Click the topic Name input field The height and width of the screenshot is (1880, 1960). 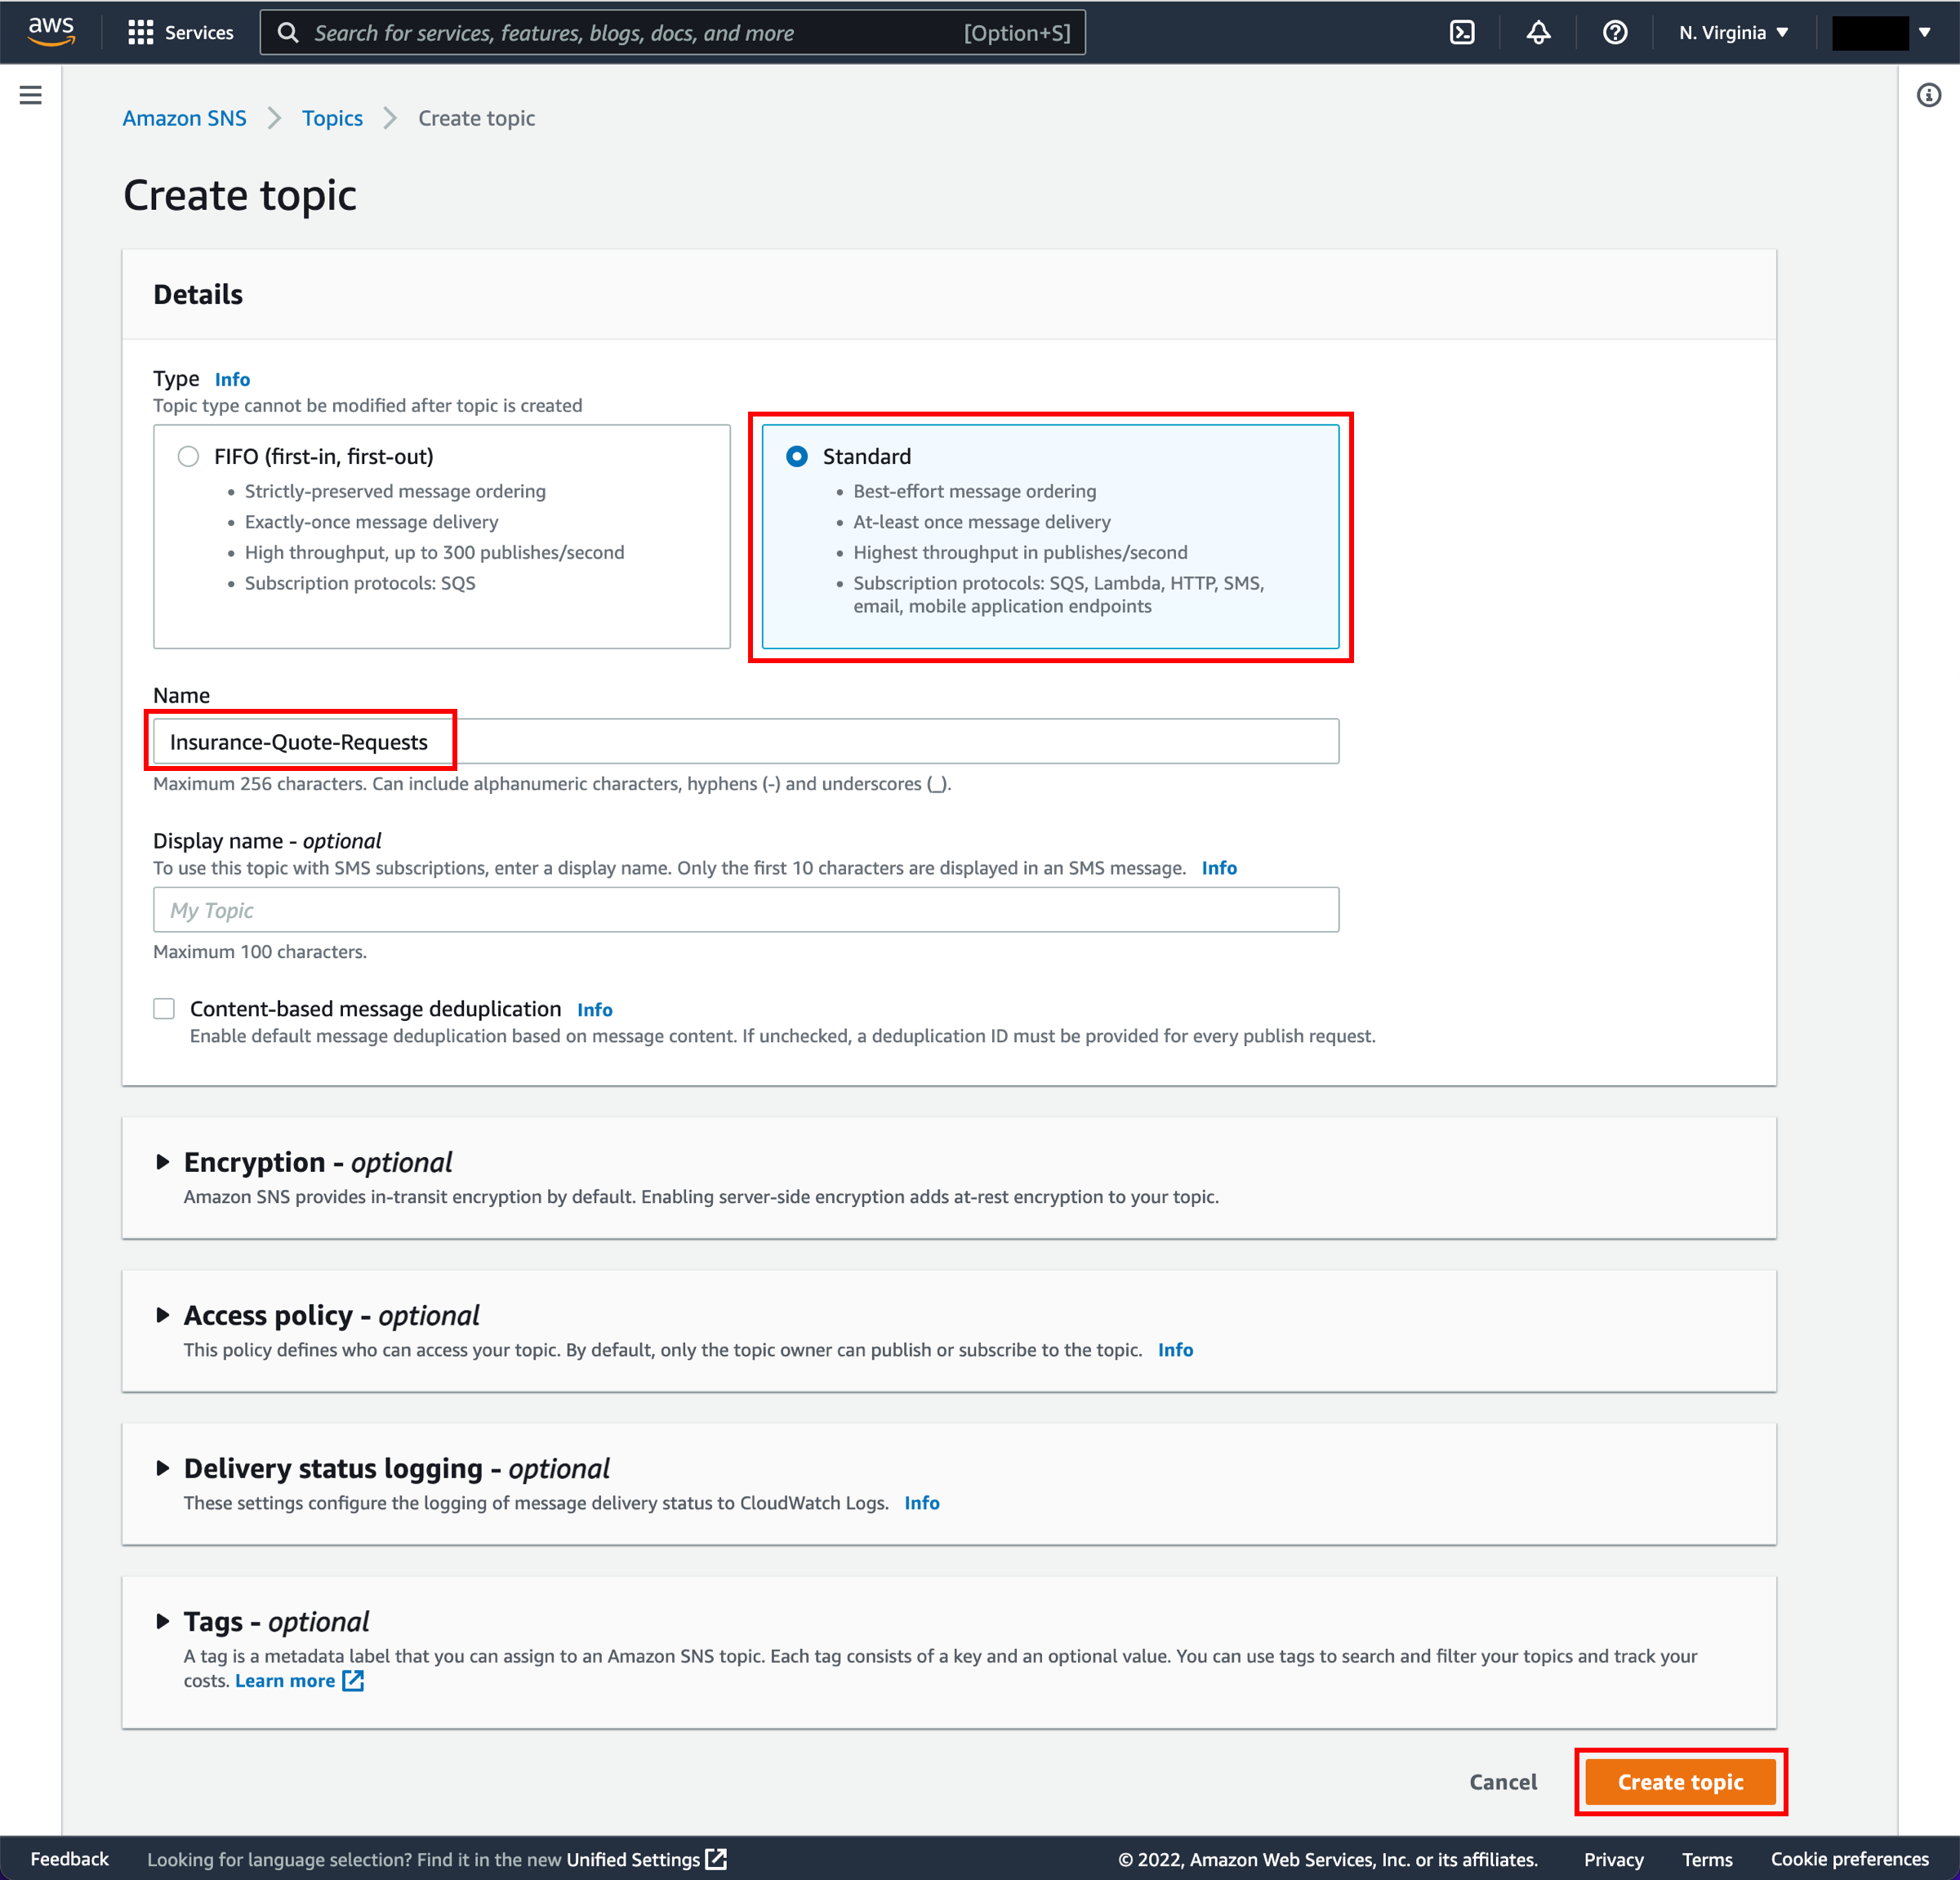747,741
